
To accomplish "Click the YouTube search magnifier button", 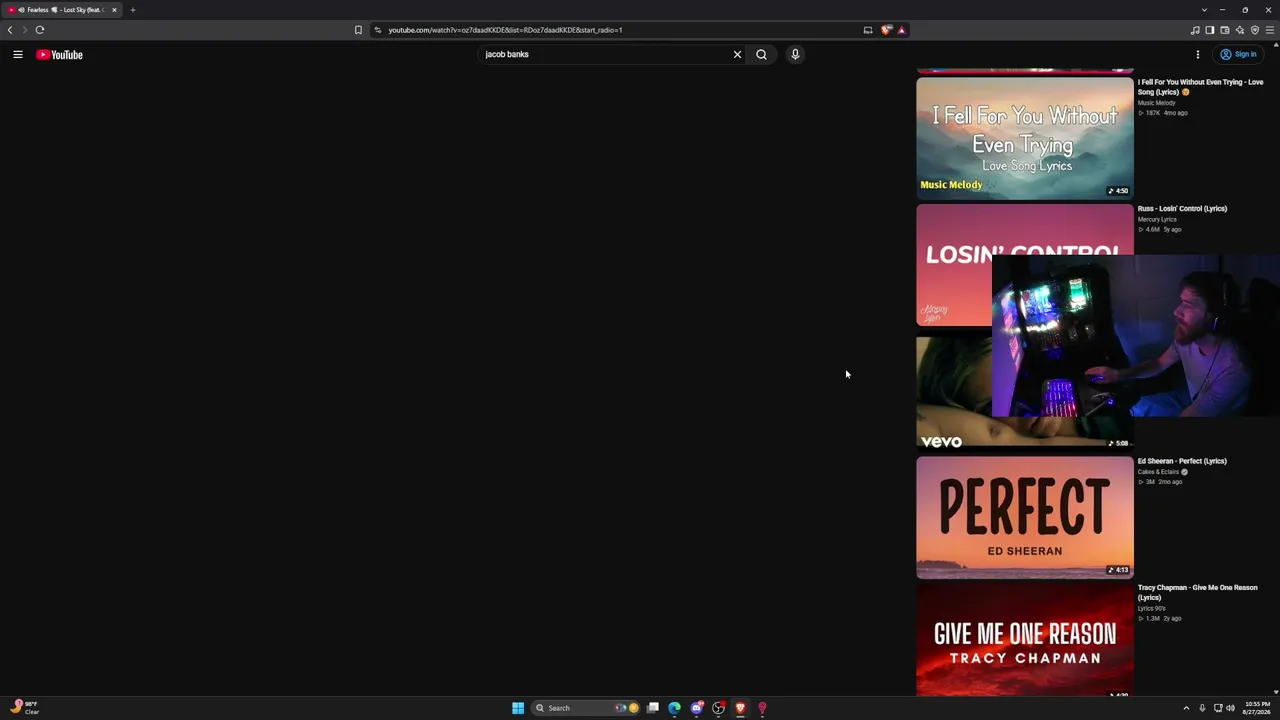I will [x=762, y=55].
